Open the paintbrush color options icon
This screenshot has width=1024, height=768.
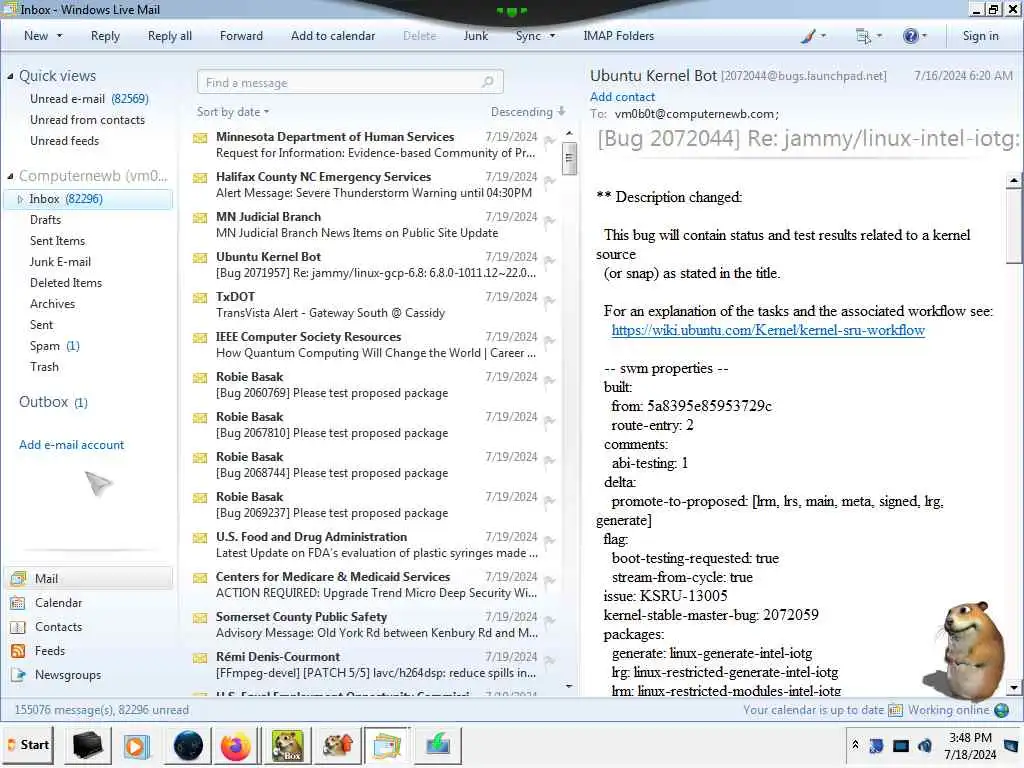pos(808,37)
